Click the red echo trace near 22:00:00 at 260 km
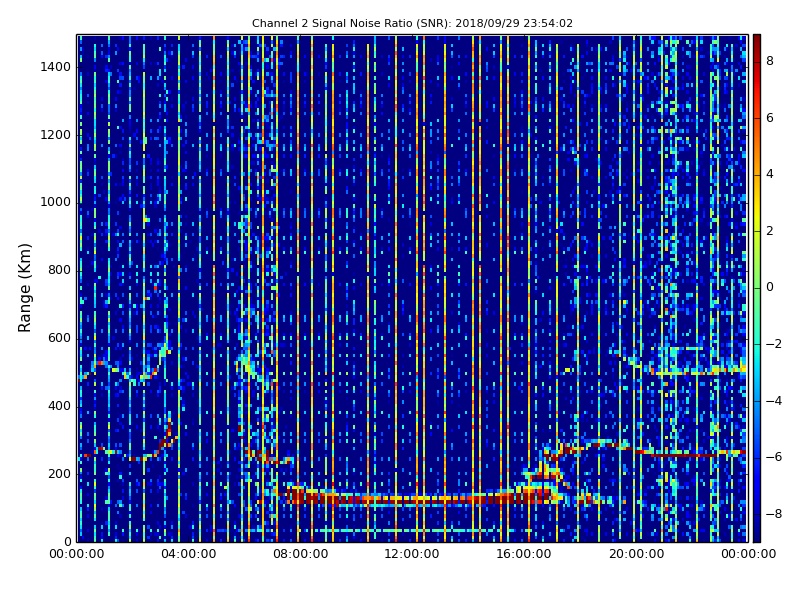This screenshot has width=800, height=600. [x=684, y=455]
